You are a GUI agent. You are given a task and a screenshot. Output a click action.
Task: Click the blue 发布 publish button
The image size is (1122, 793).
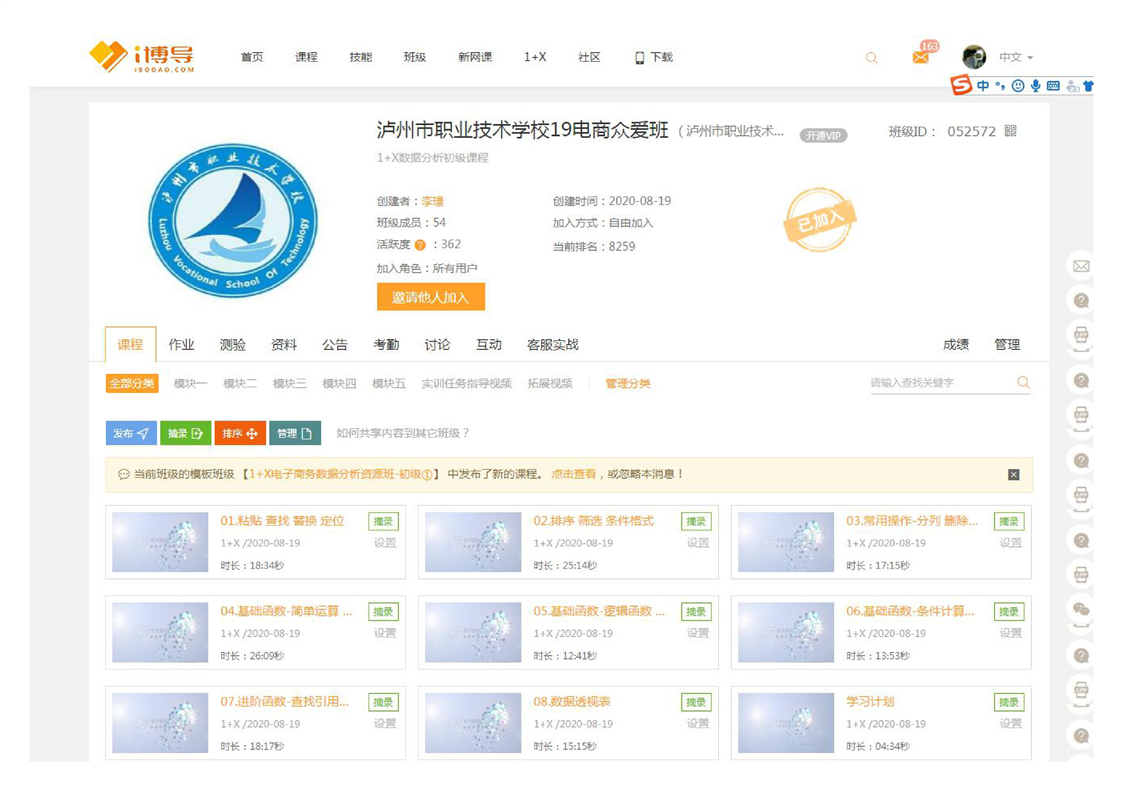tap(131, 434)
